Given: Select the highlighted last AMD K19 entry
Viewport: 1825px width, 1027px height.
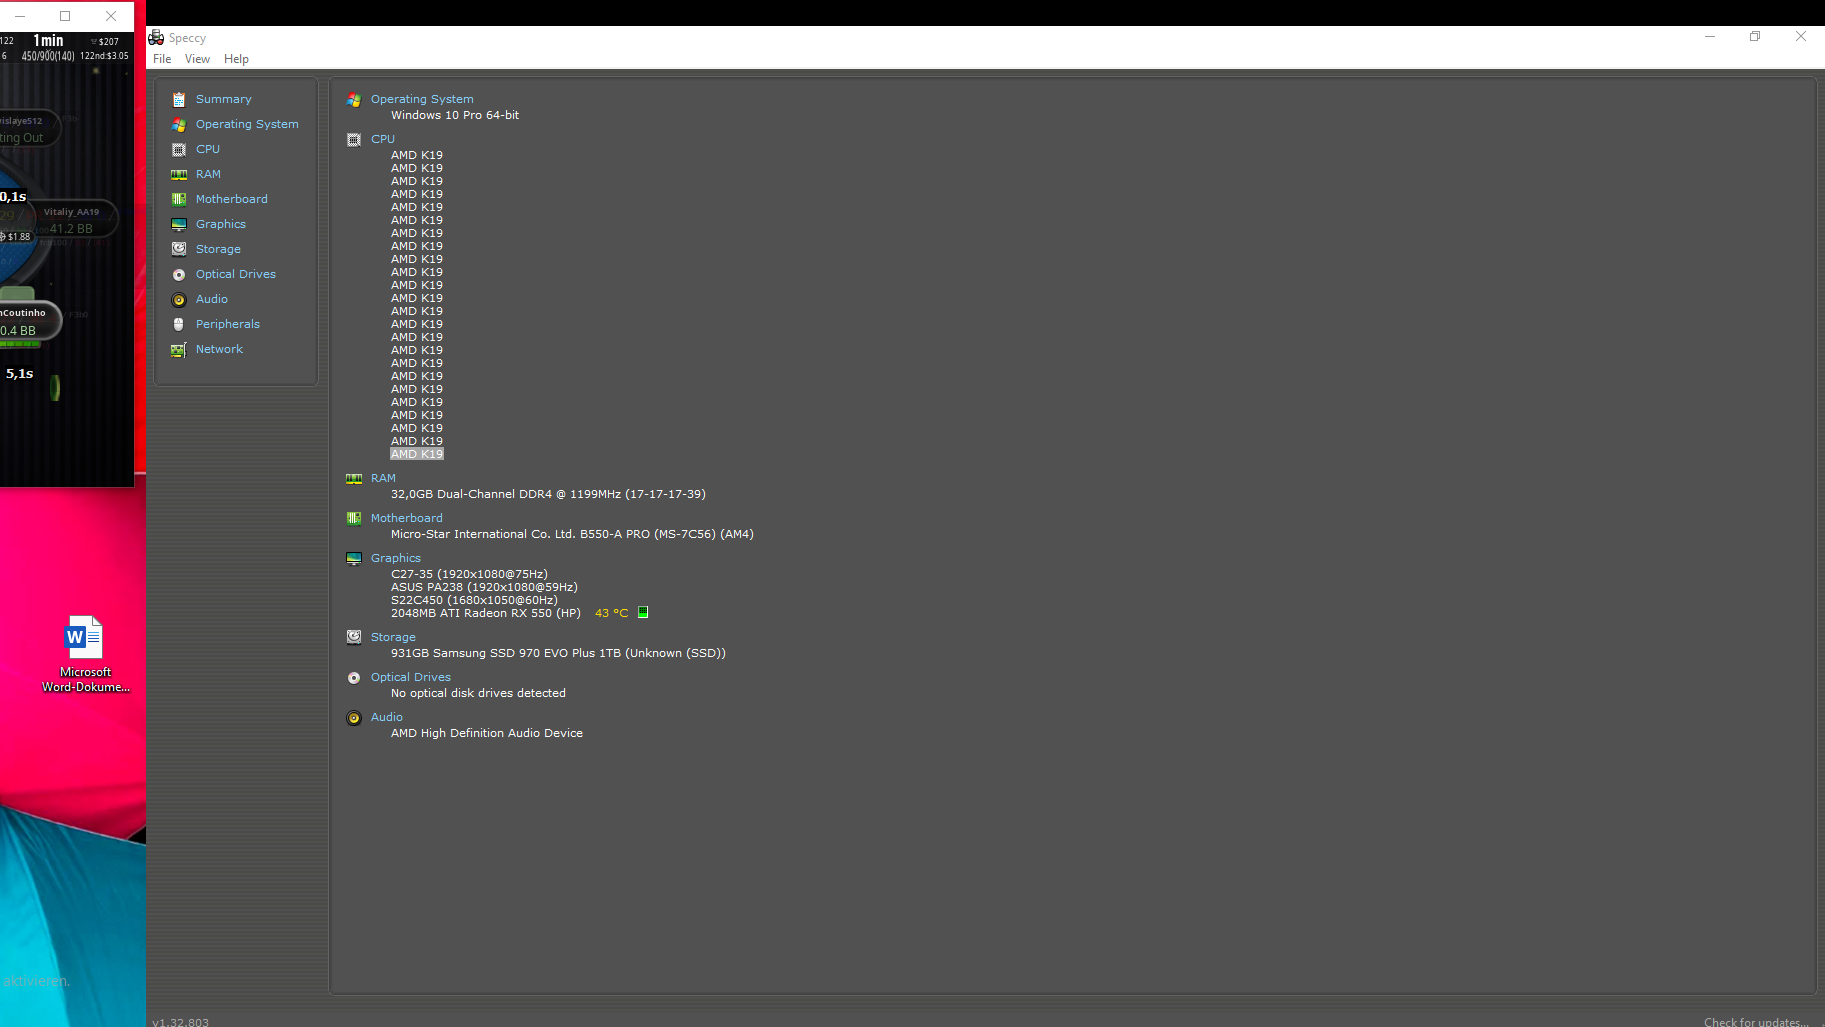Looking at the screenshot, I should click(x=417, y=454).
